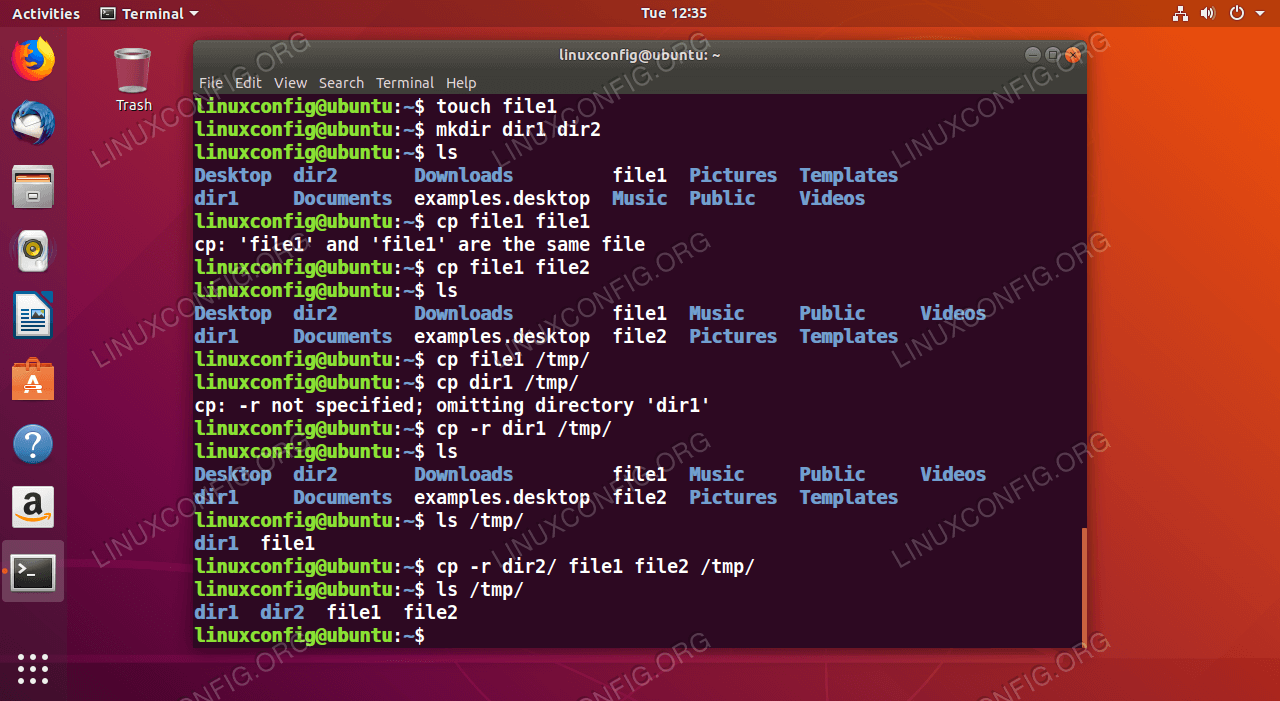
Task: Expand the Terminal app menu dropdown
Action: 149,14
